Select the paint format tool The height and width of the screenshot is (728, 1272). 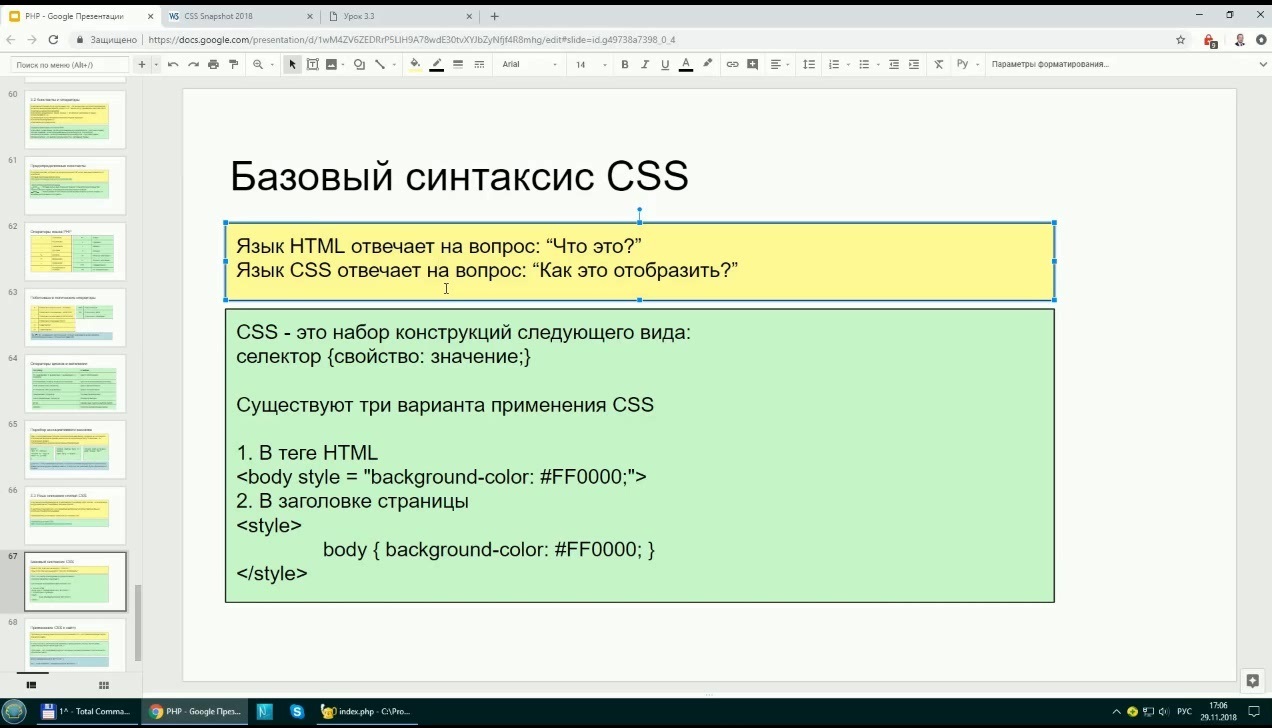click(234, 64)
